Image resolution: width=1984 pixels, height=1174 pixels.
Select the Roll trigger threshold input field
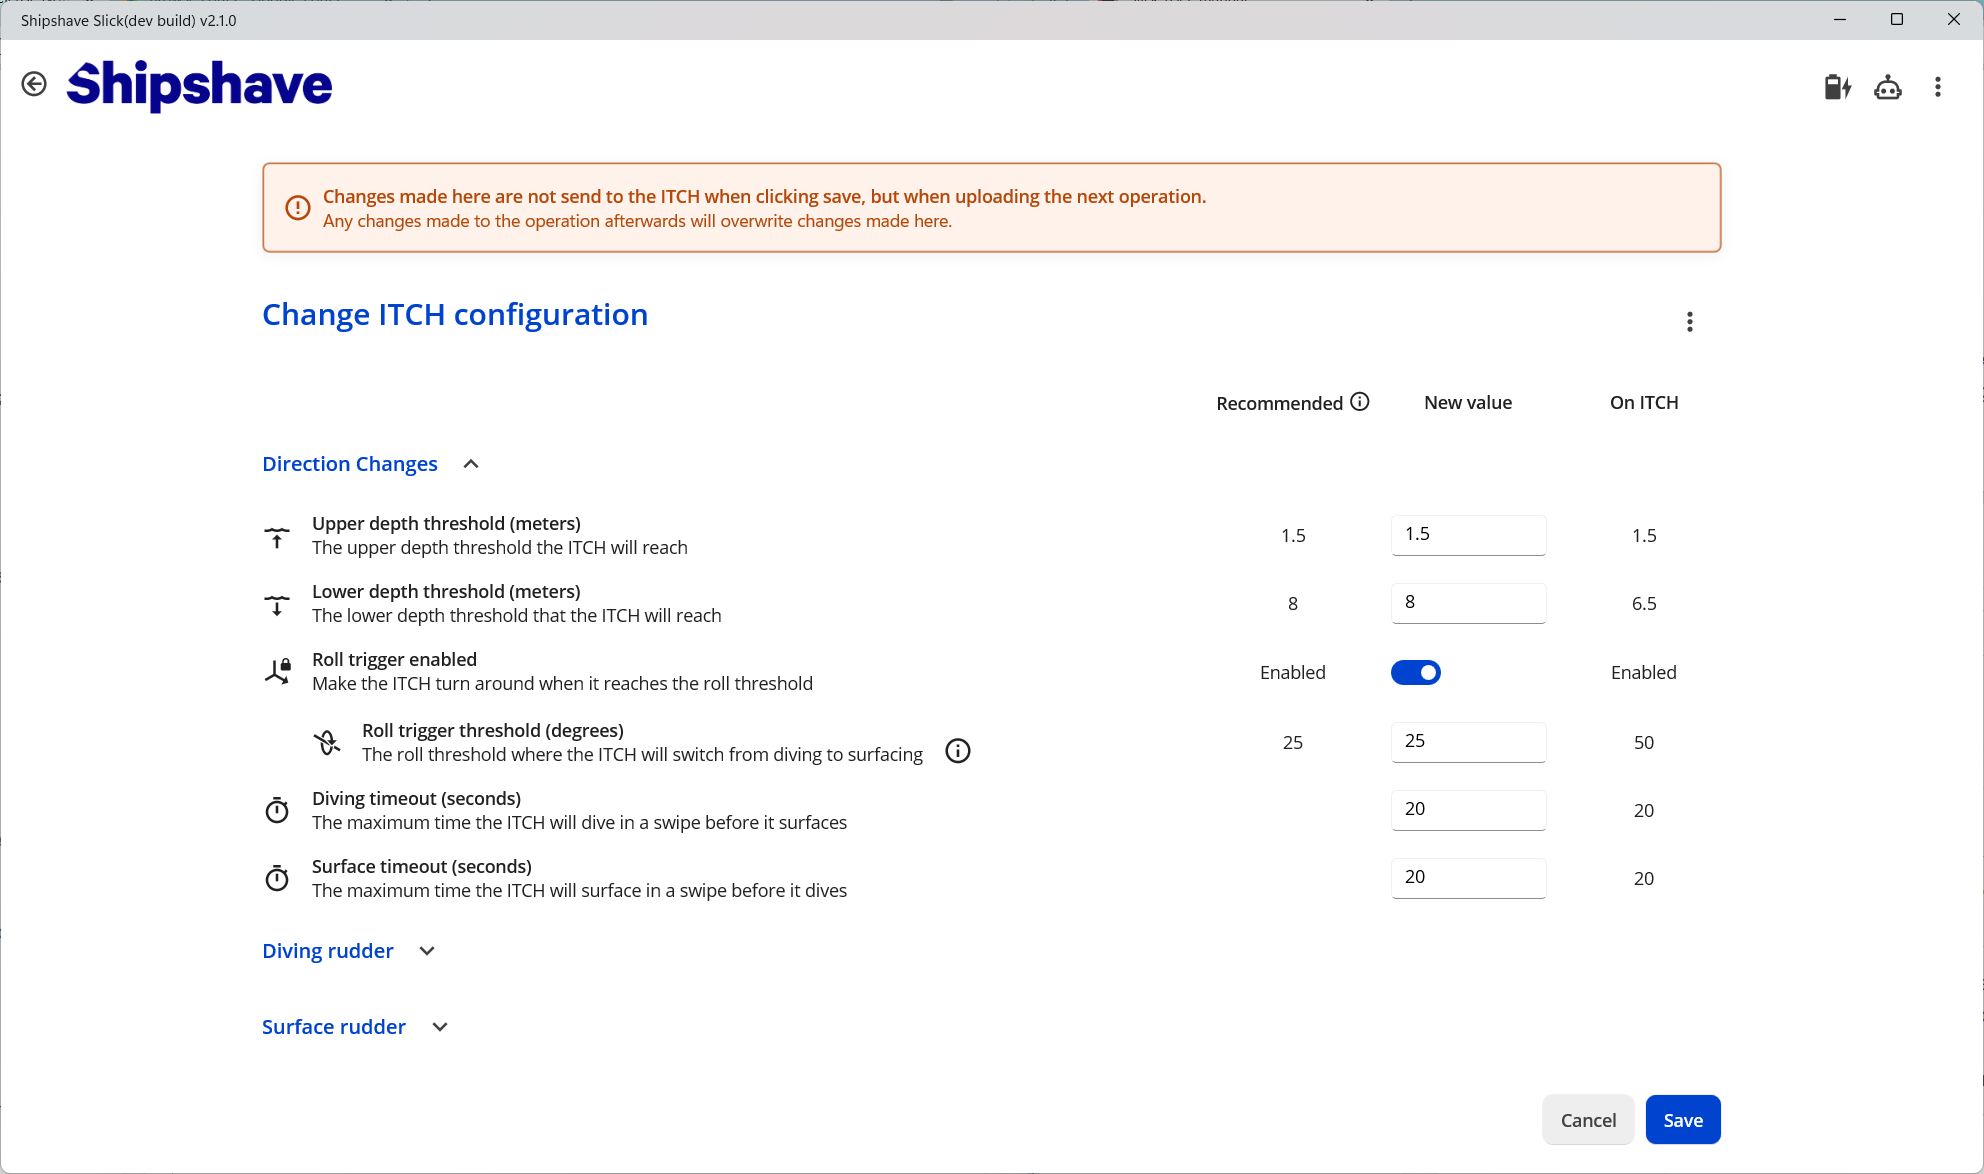click(x=1468, y=742)
